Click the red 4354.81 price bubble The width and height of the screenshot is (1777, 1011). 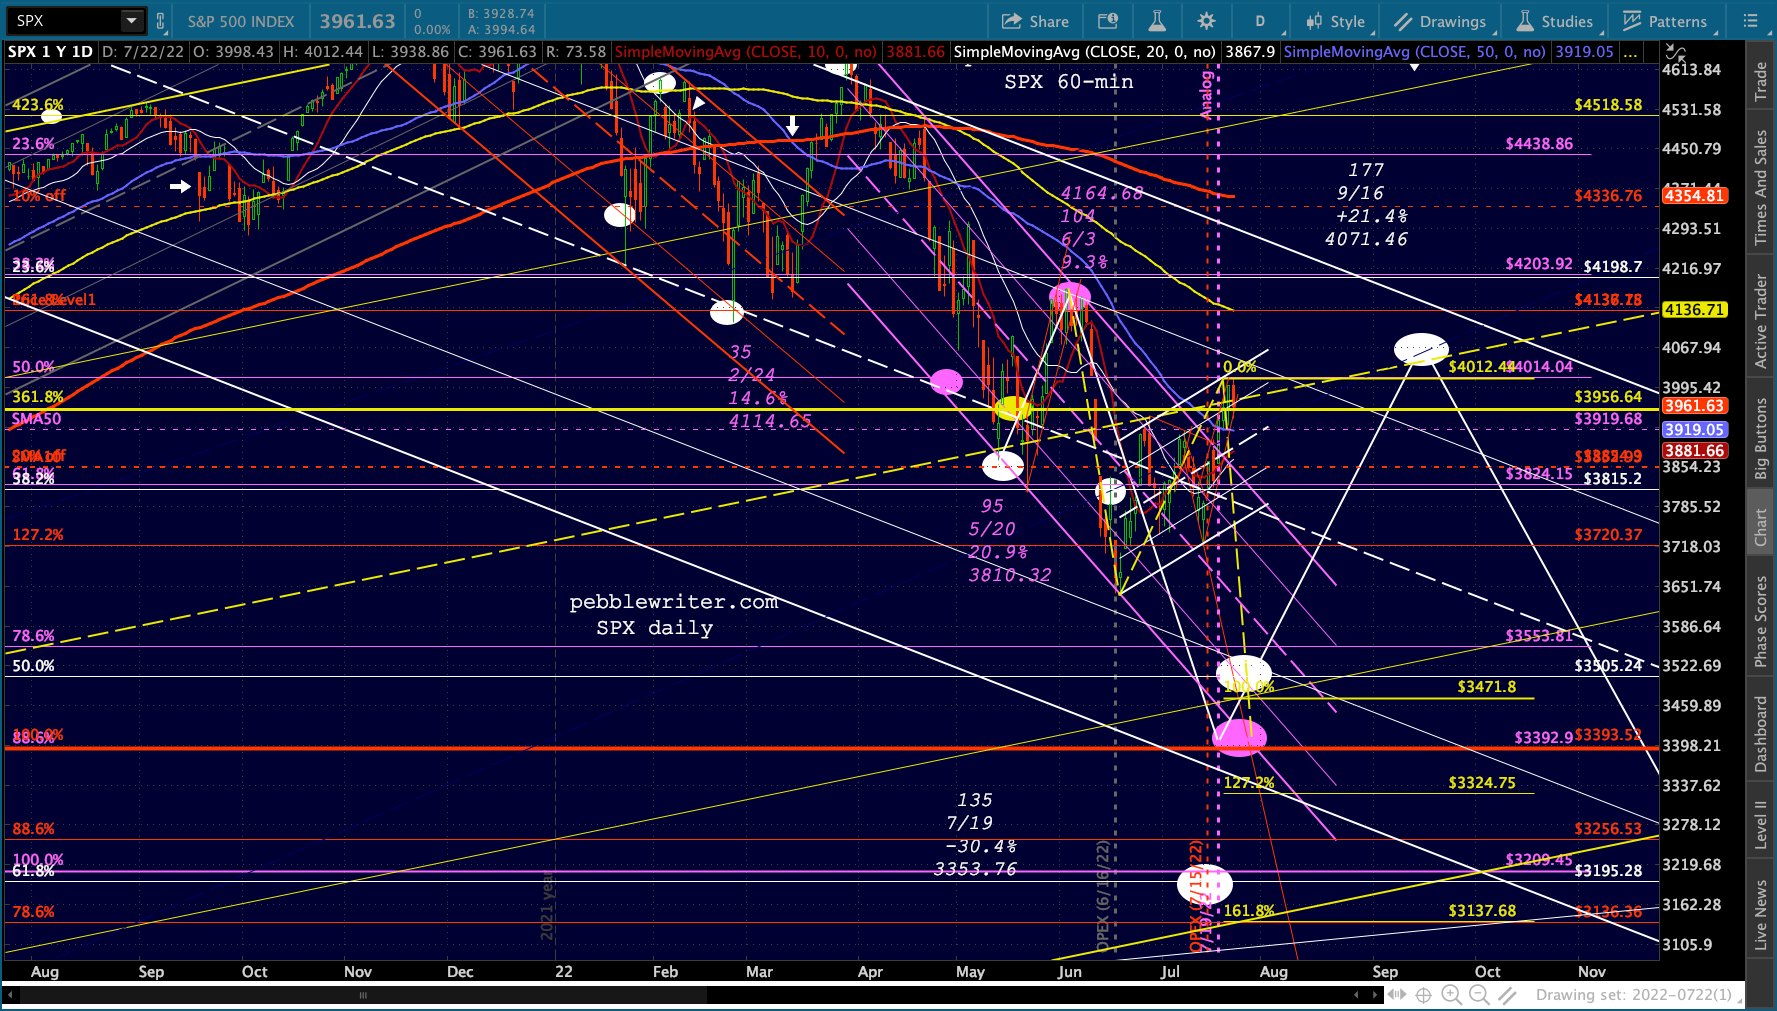coord(1694,196)
